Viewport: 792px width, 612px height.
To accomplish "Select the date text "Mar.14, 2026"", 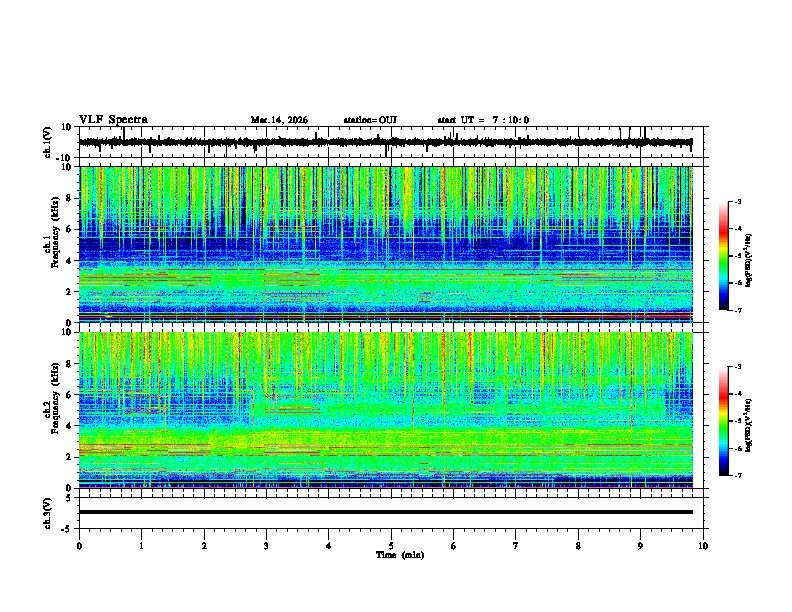I will click(x=279, y=120).
